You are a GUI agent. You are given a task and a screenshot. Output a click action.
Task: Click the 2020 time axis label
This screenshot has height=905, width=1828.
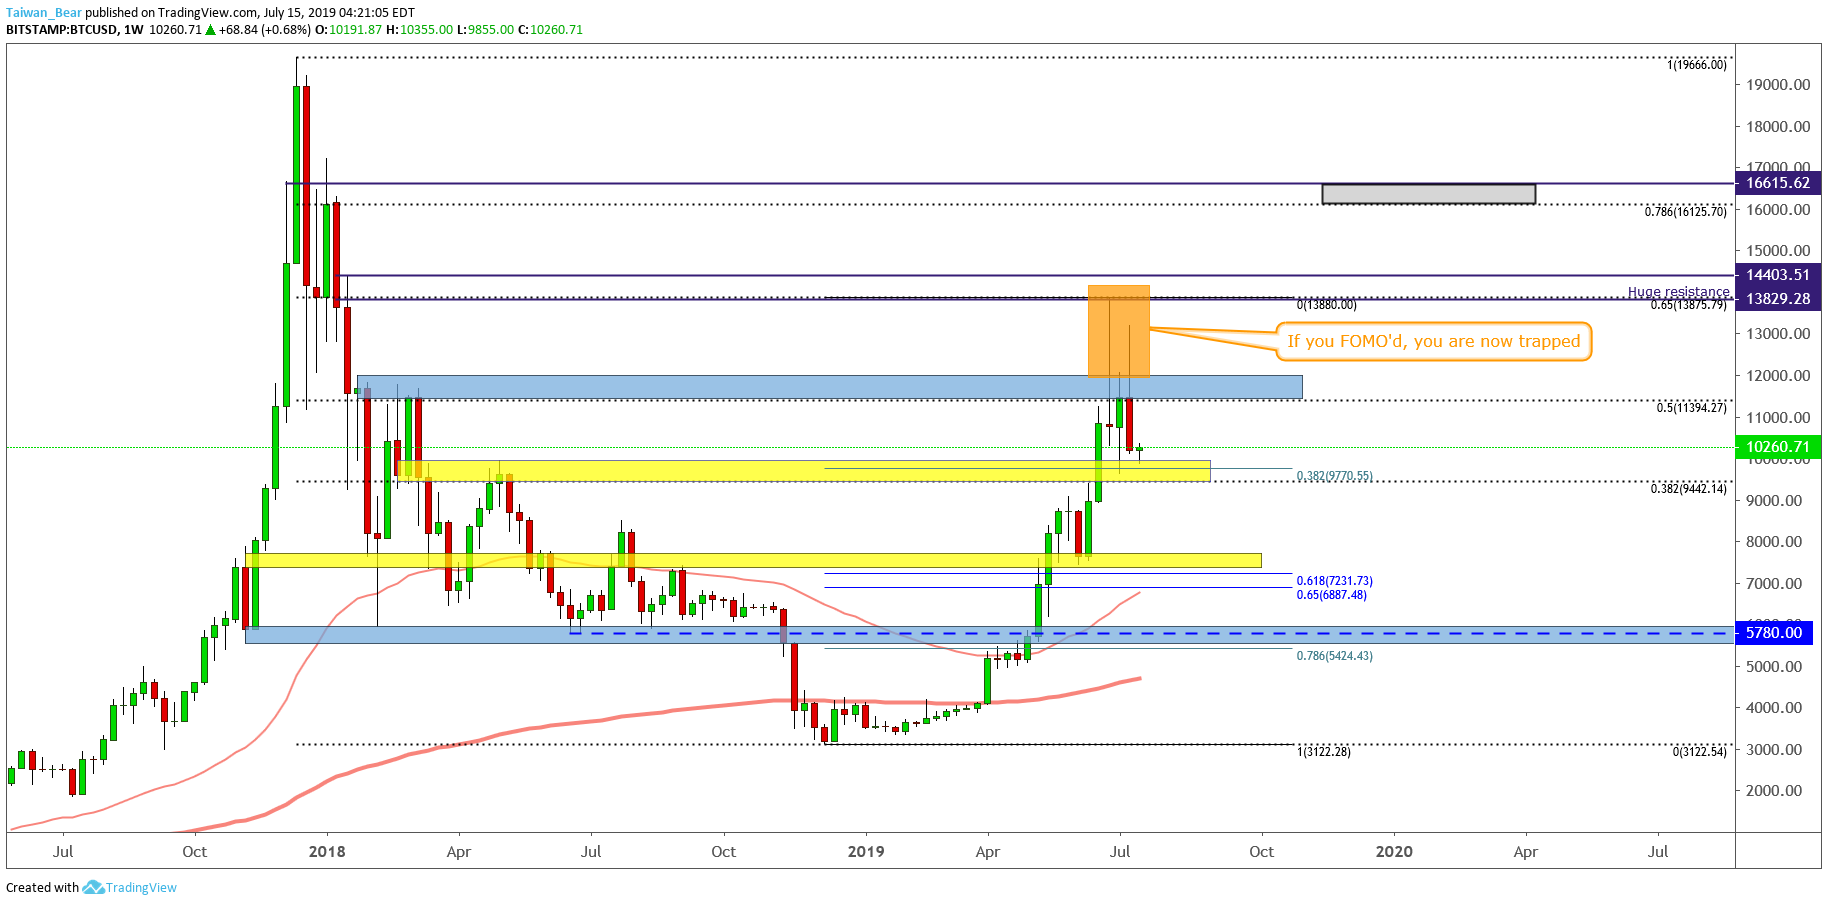[1394, 852]
